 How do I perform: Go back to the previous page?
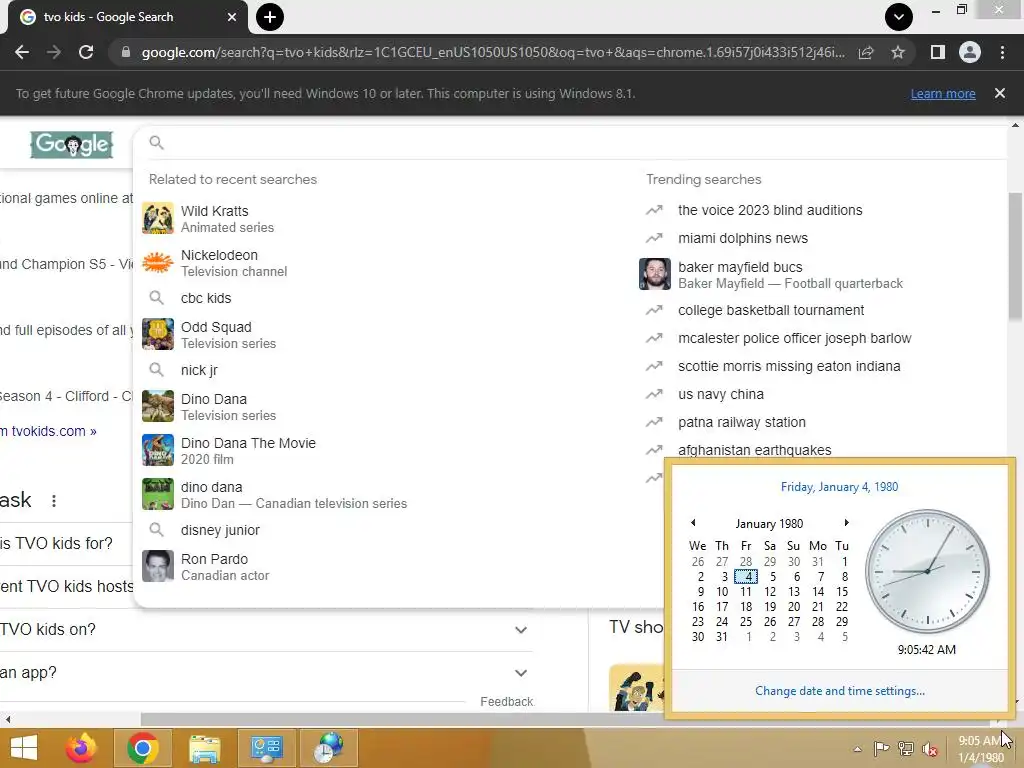[22, 52]
